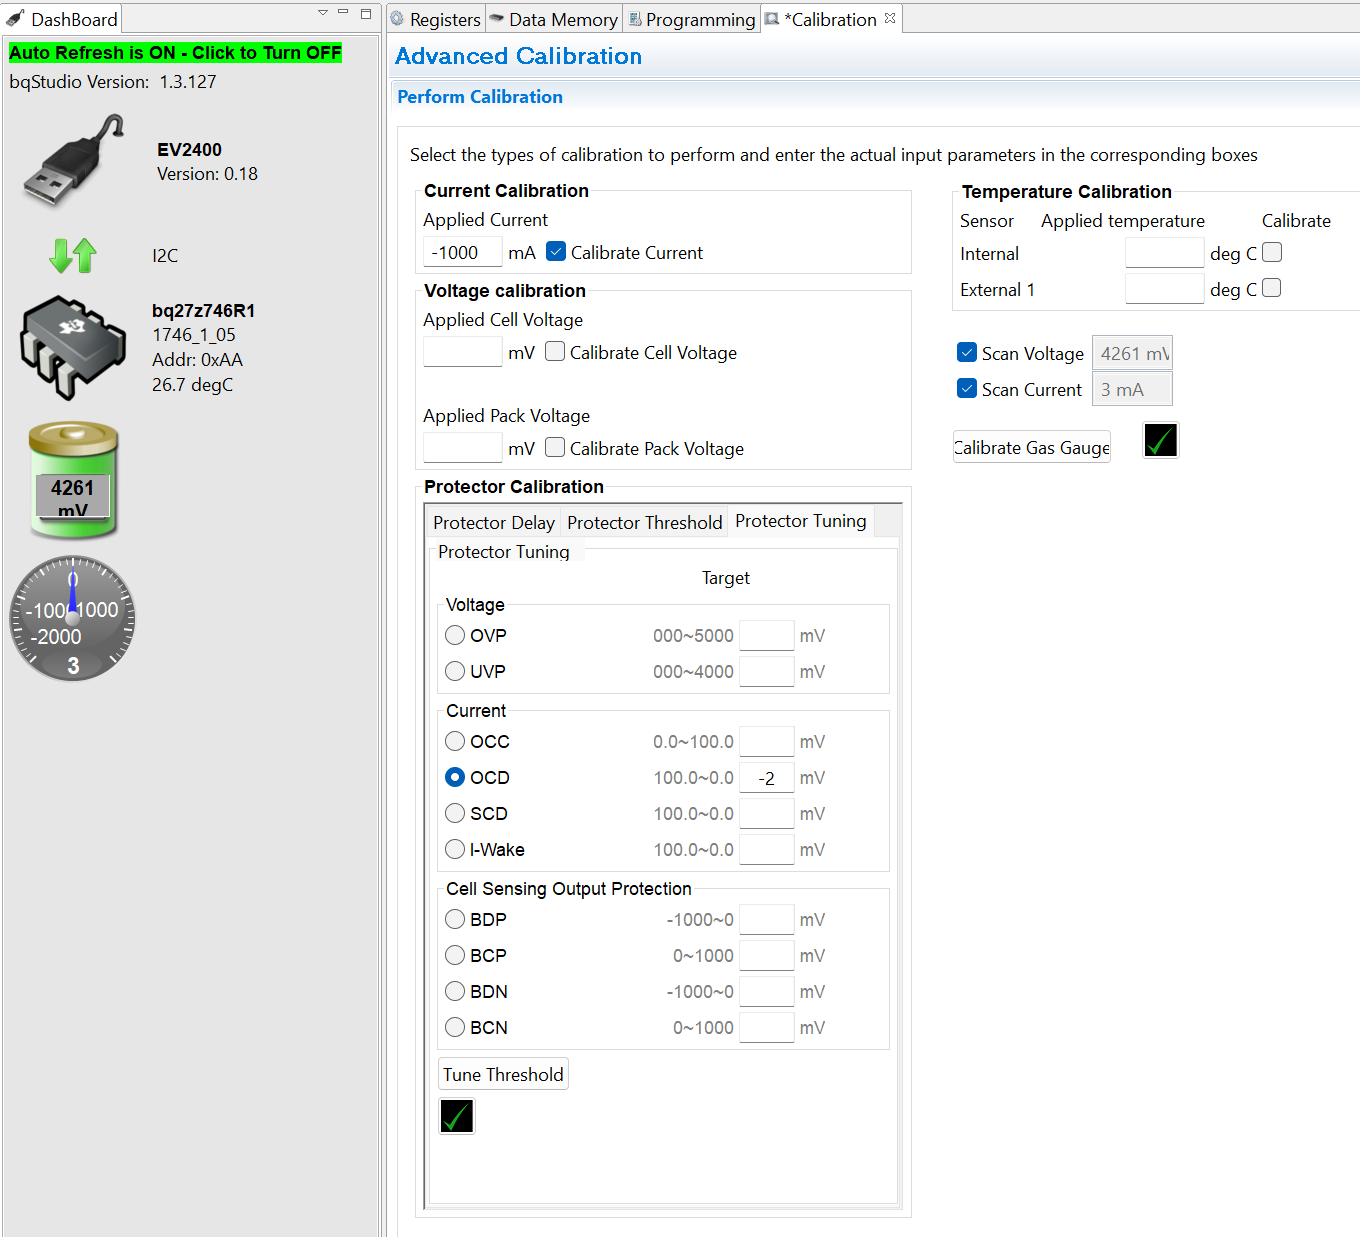Click green checkmark next to Calibrate Gas Gauge

pos(1160,440)
